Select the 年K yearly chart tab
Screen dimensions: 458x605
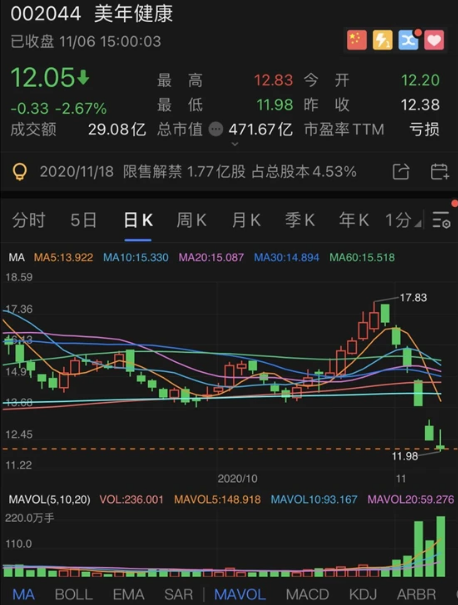(x=354, y=220)
